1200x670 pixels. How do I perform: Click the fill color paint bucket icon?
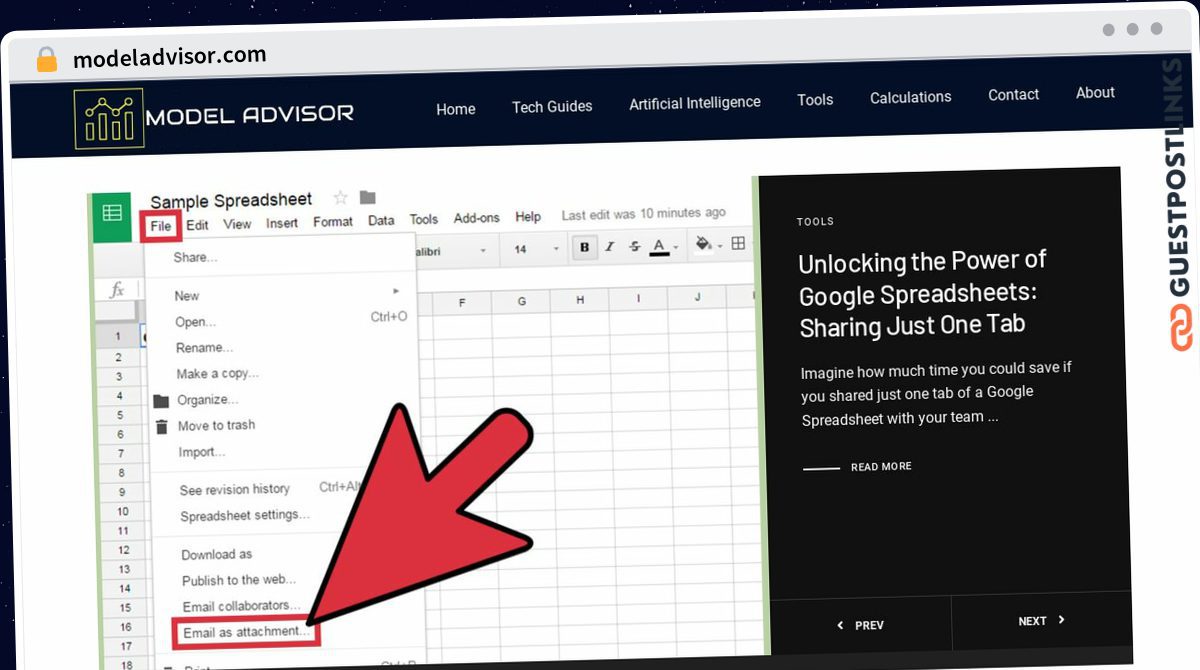[702, 244]
